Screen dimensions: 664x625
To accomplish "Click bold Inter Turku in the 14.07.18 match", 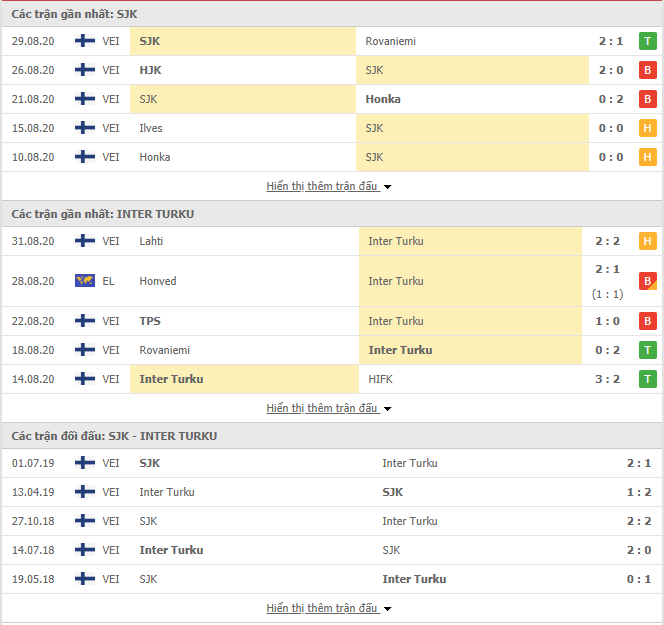I will [x=171, y=550].
